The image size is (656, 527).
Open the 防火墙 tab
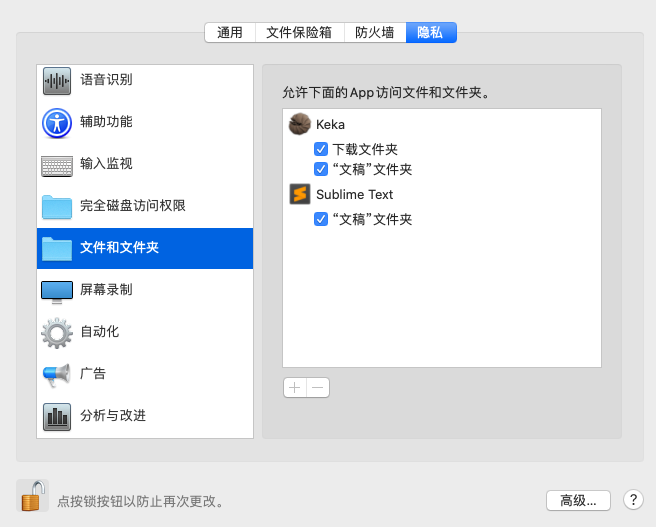point(374,32)
